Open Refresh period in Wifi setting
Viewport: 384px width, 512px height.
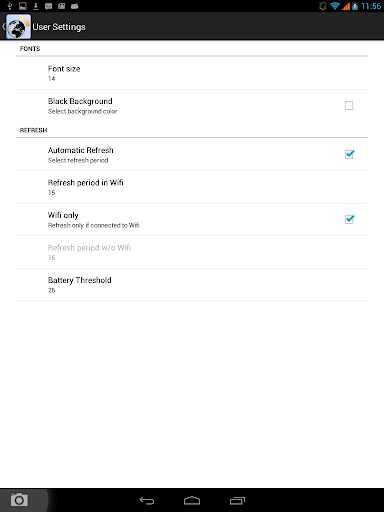(192, 187)
